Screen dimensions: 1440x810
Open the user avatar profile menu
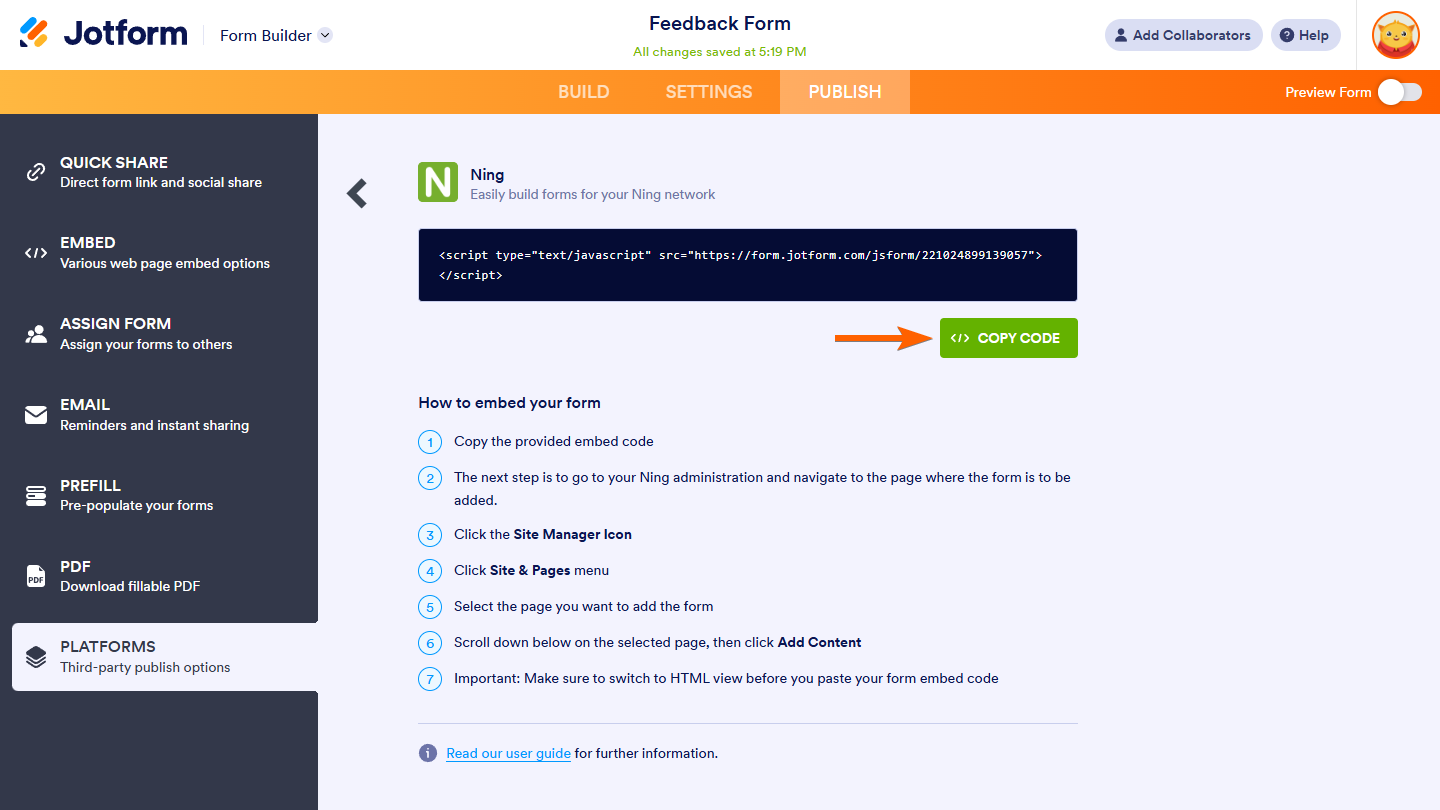1395,35
